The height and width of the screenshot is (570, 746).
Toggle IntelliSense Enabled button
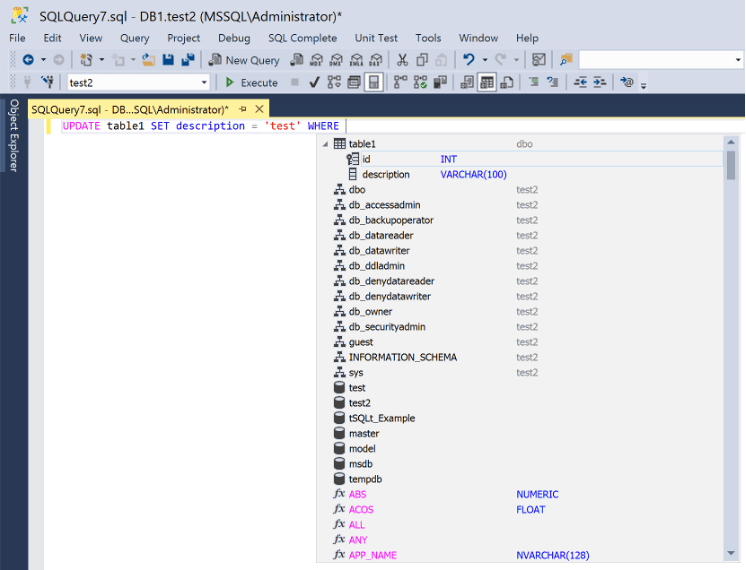point(374,82)
